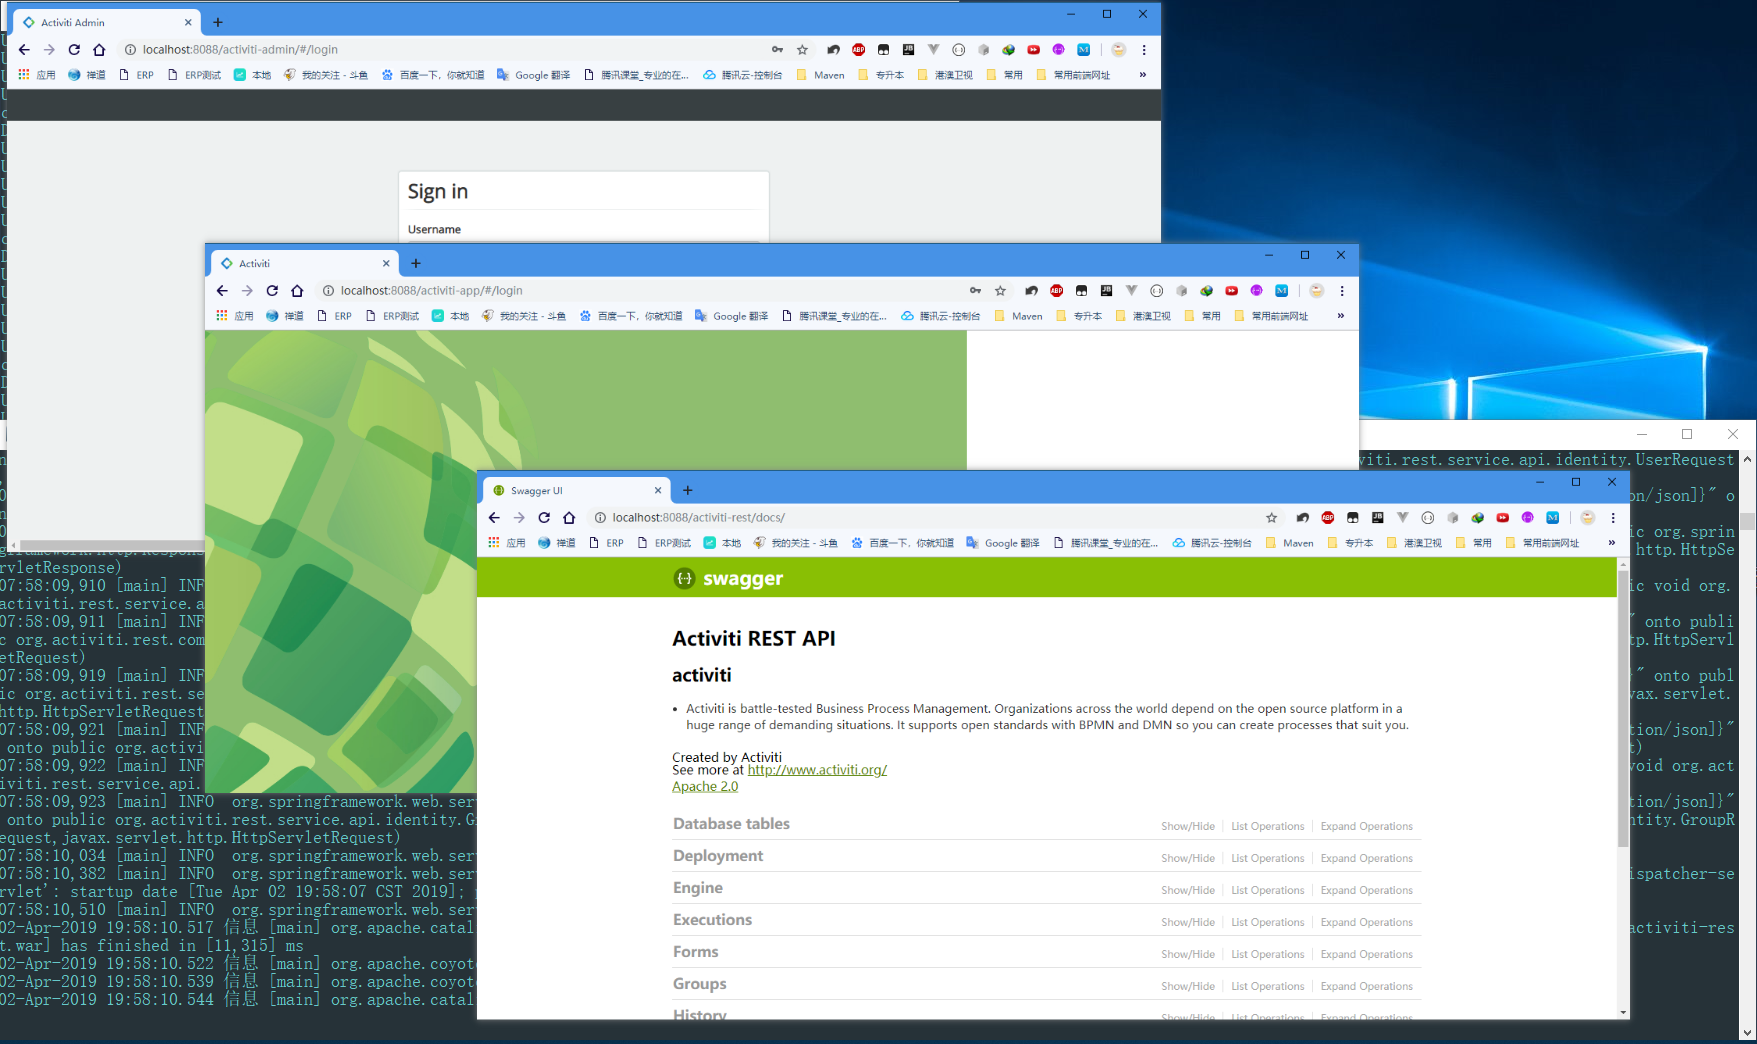The height and width of the screenshot is (1044, 1757).
Task: Click back arrow in Activiti app window
Action: [222, 290]
